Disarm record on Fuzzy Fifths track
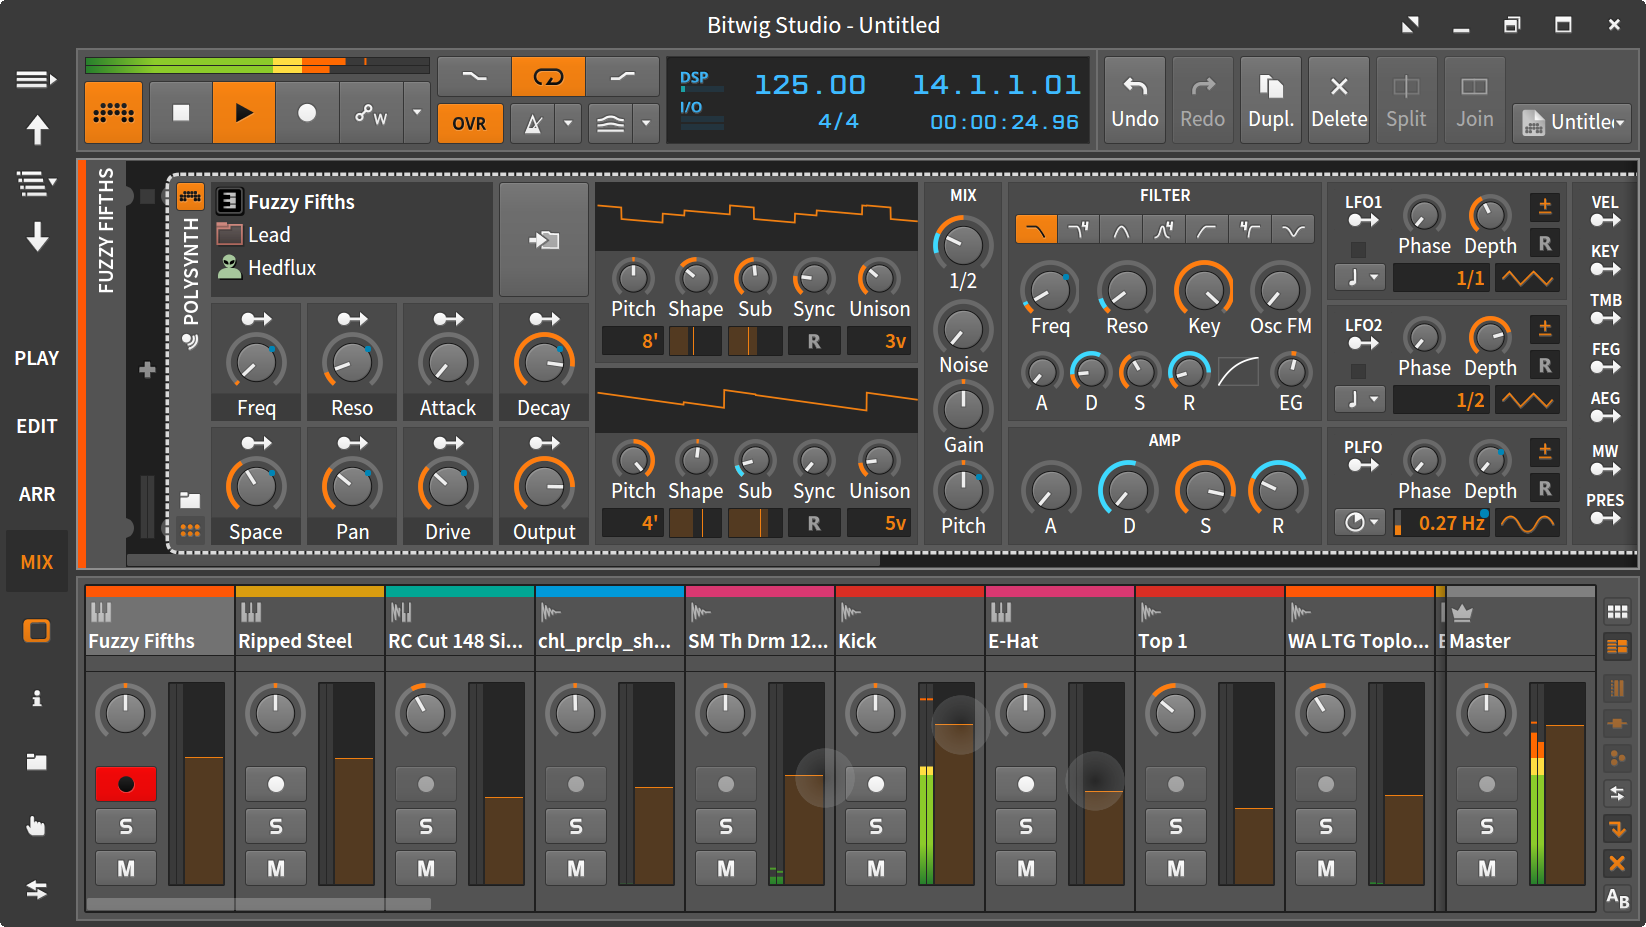 tap(126, 784)
